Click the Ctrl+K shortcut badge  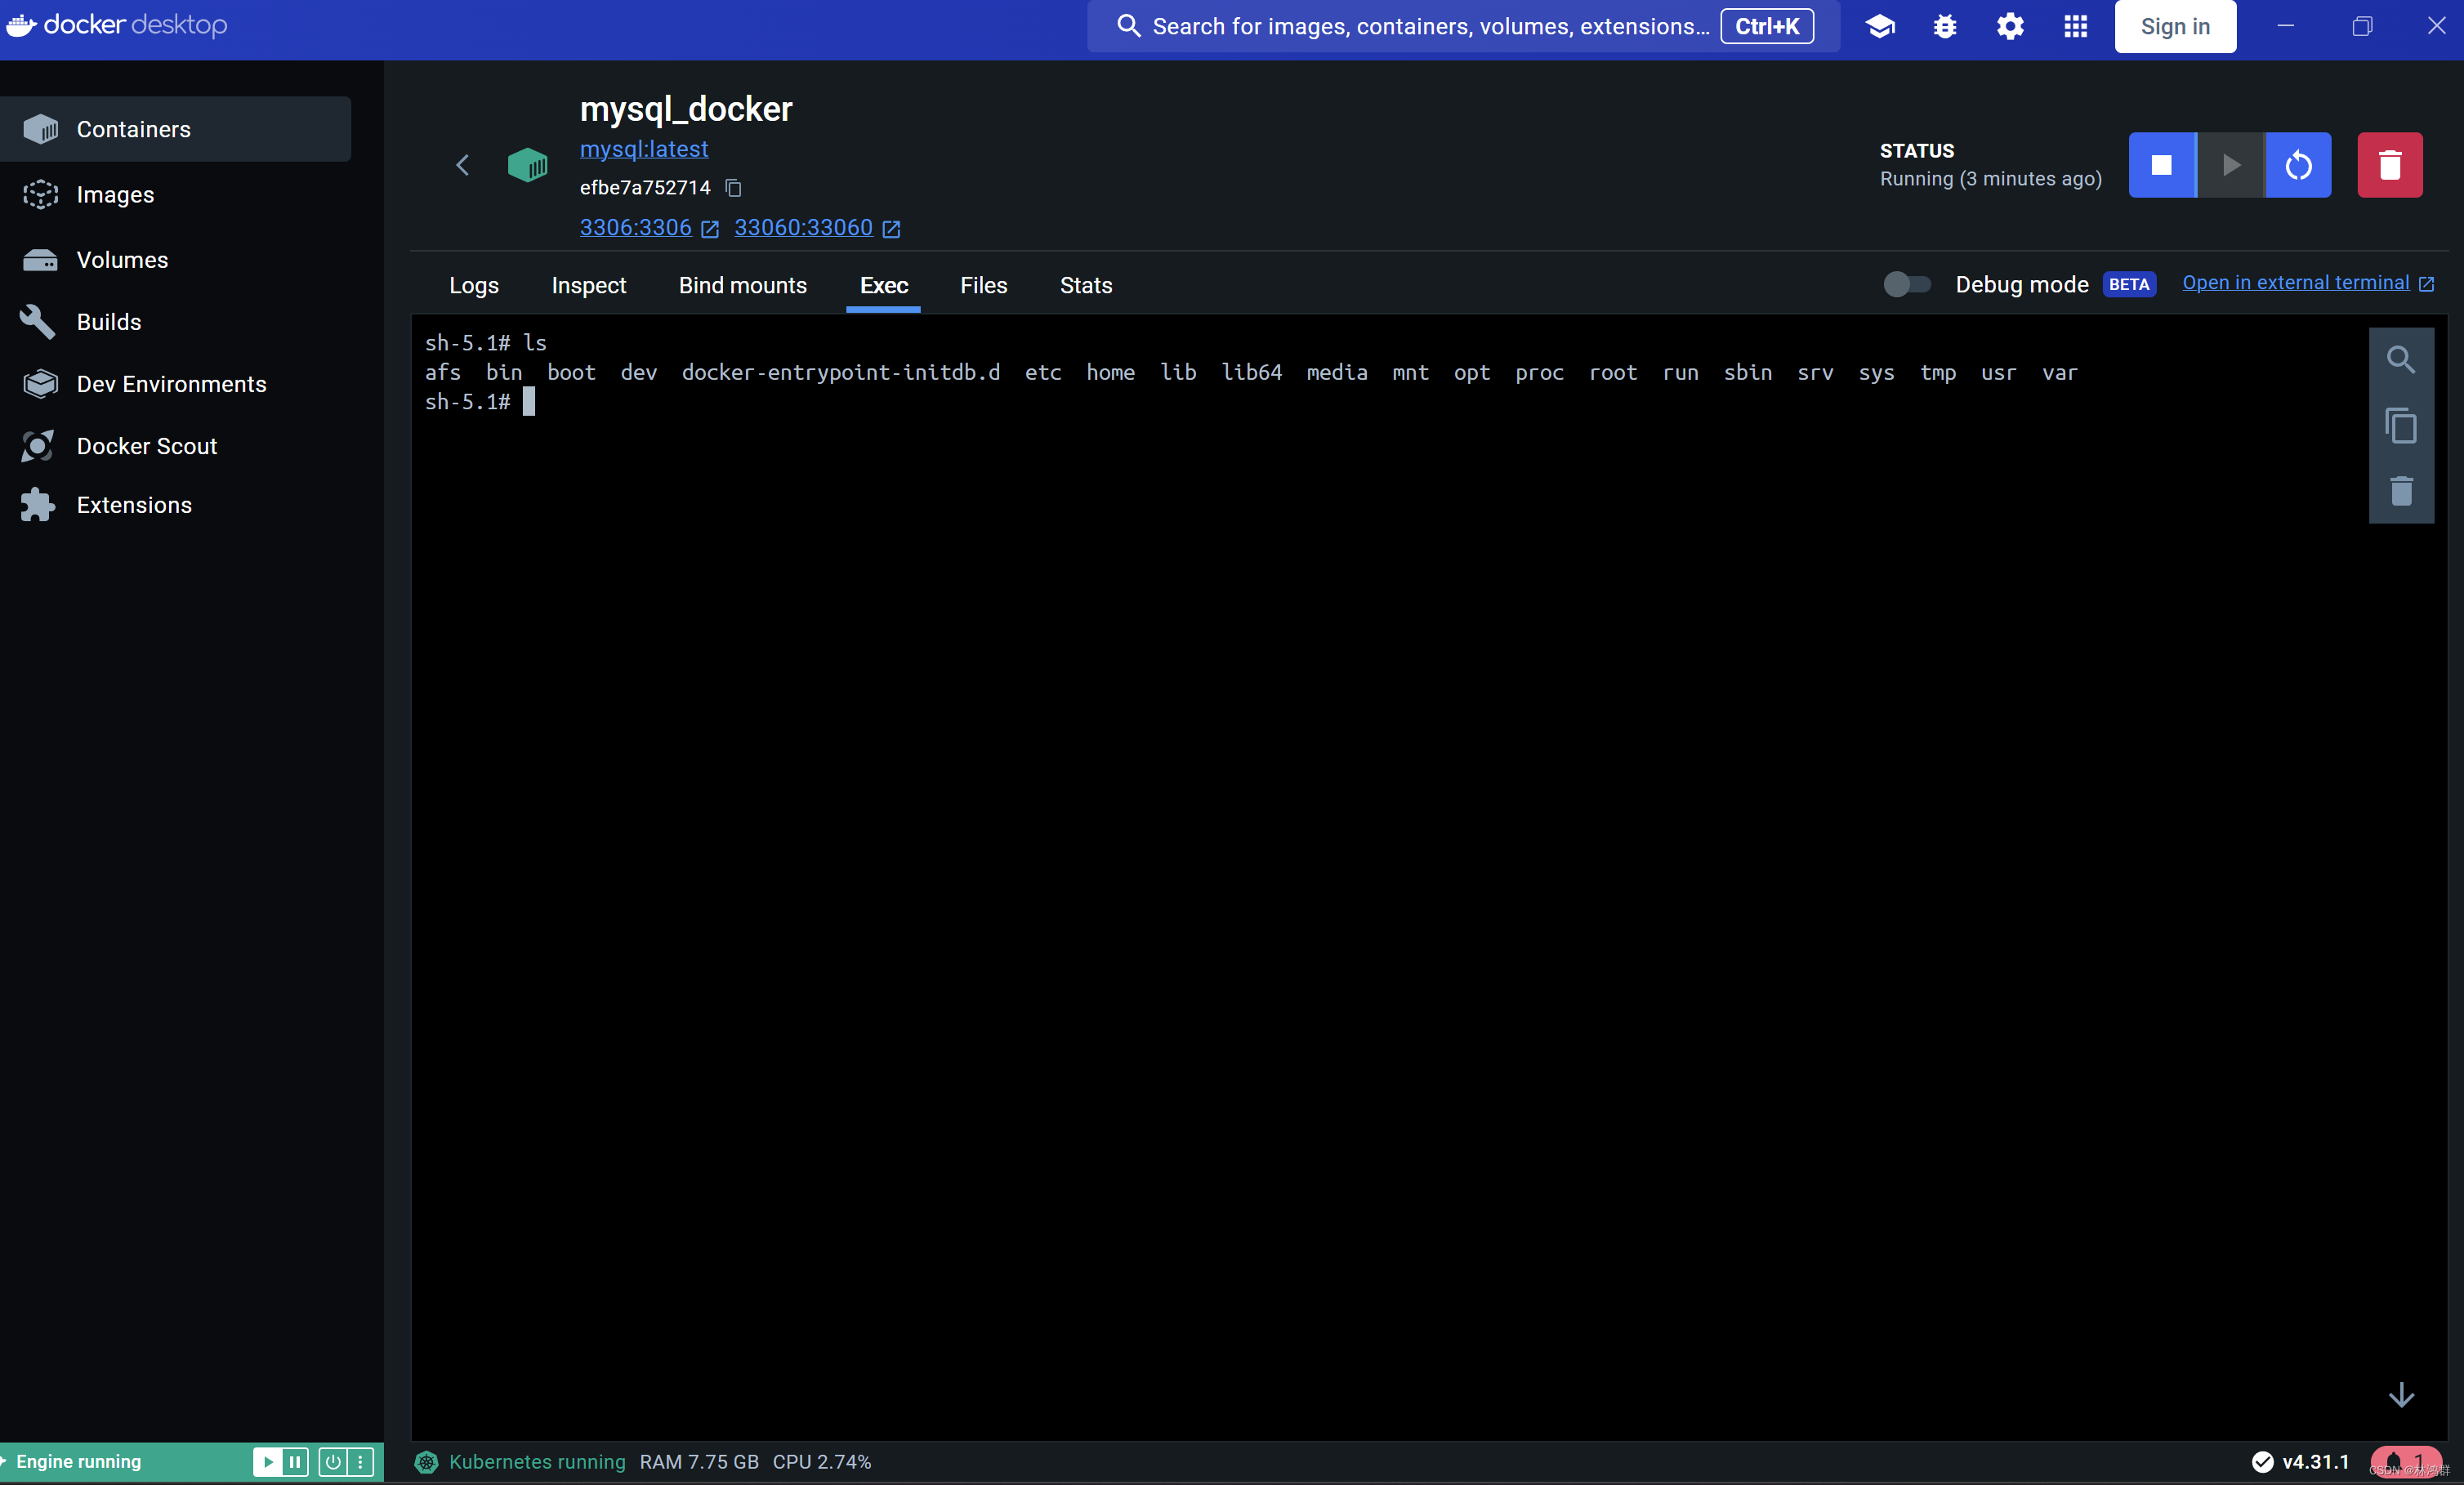[1767, 26]
